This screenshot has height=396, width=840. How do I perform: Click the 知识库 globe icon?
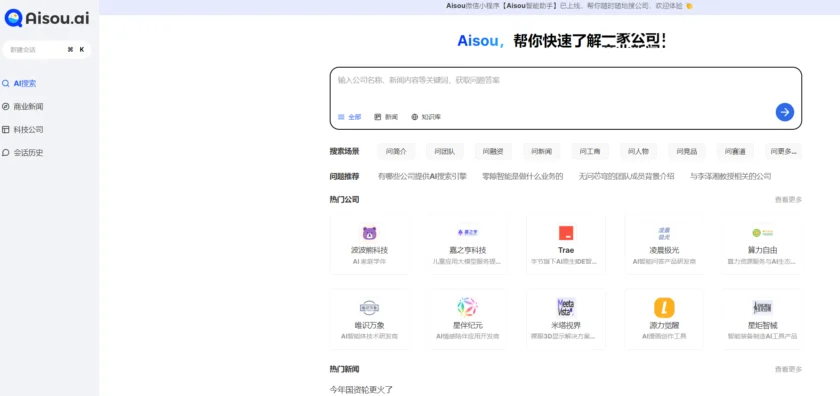click(415, 117)
